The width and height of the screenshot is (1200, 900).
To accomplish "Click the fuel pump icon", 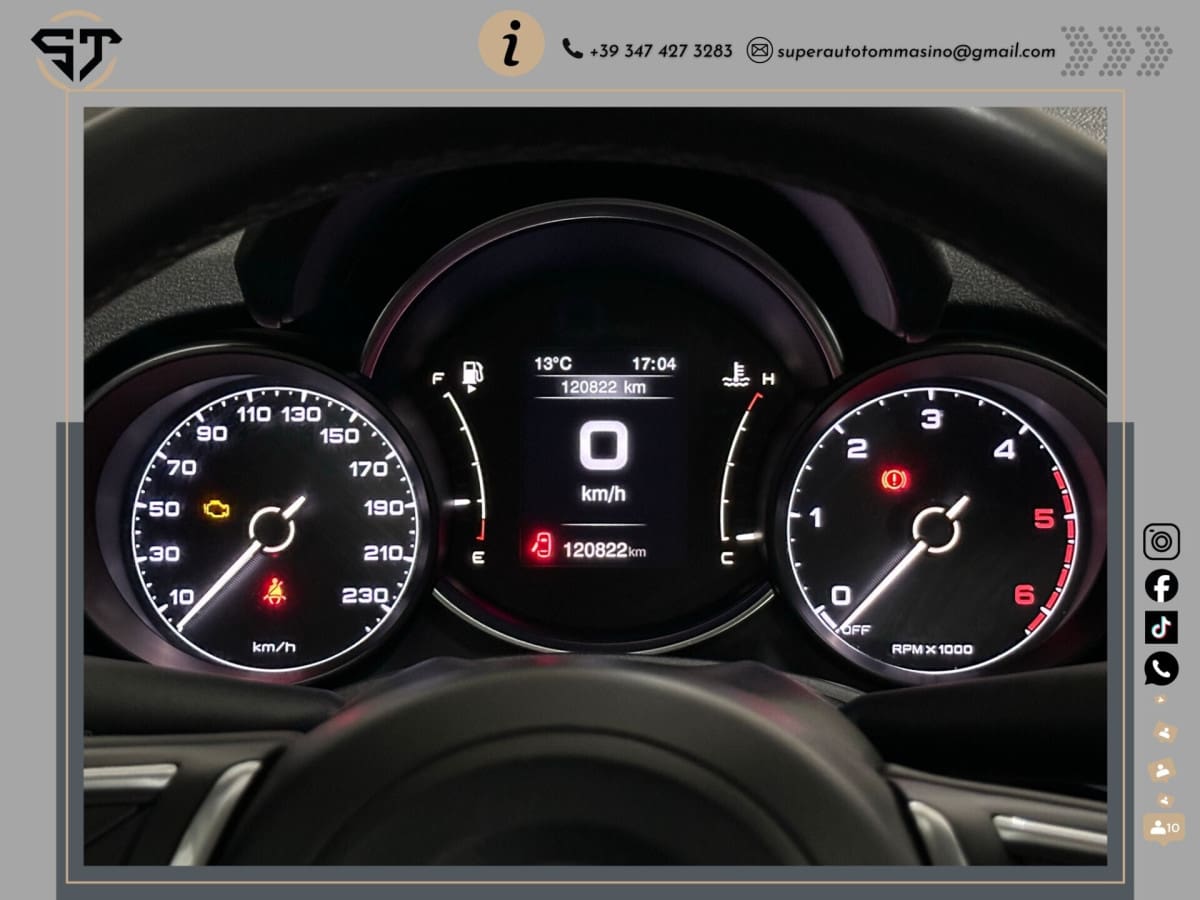I will pos(471,375).
